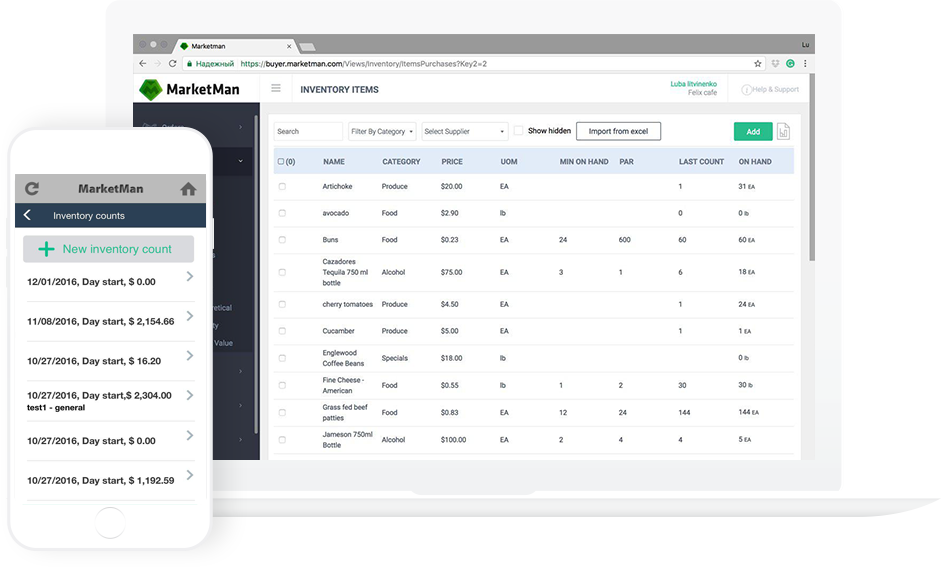Image resolution: width=941 pixels, height=567 pixels.
Task: Check the Englewood Coffee Beans row checkbox
Action: (282, 358)
